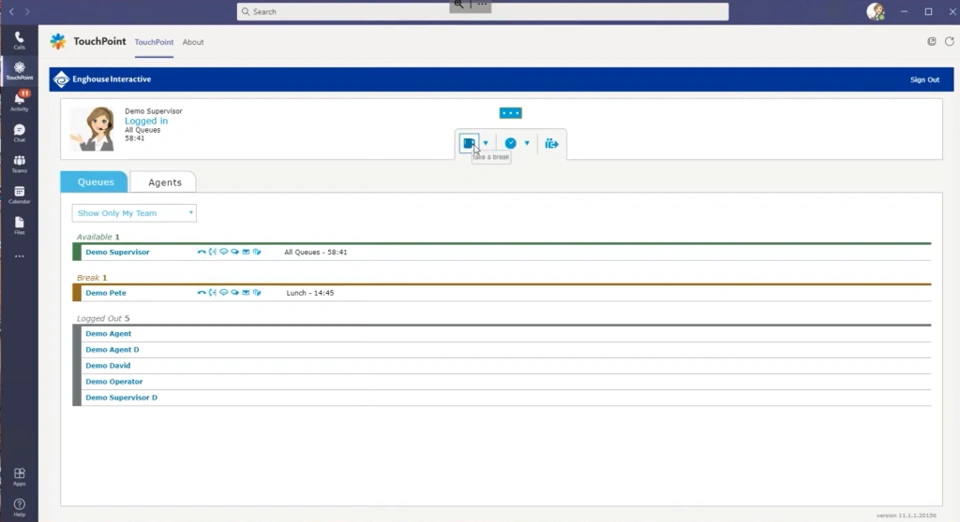Click the 'Logged in' status text

[x=146, y=121]
